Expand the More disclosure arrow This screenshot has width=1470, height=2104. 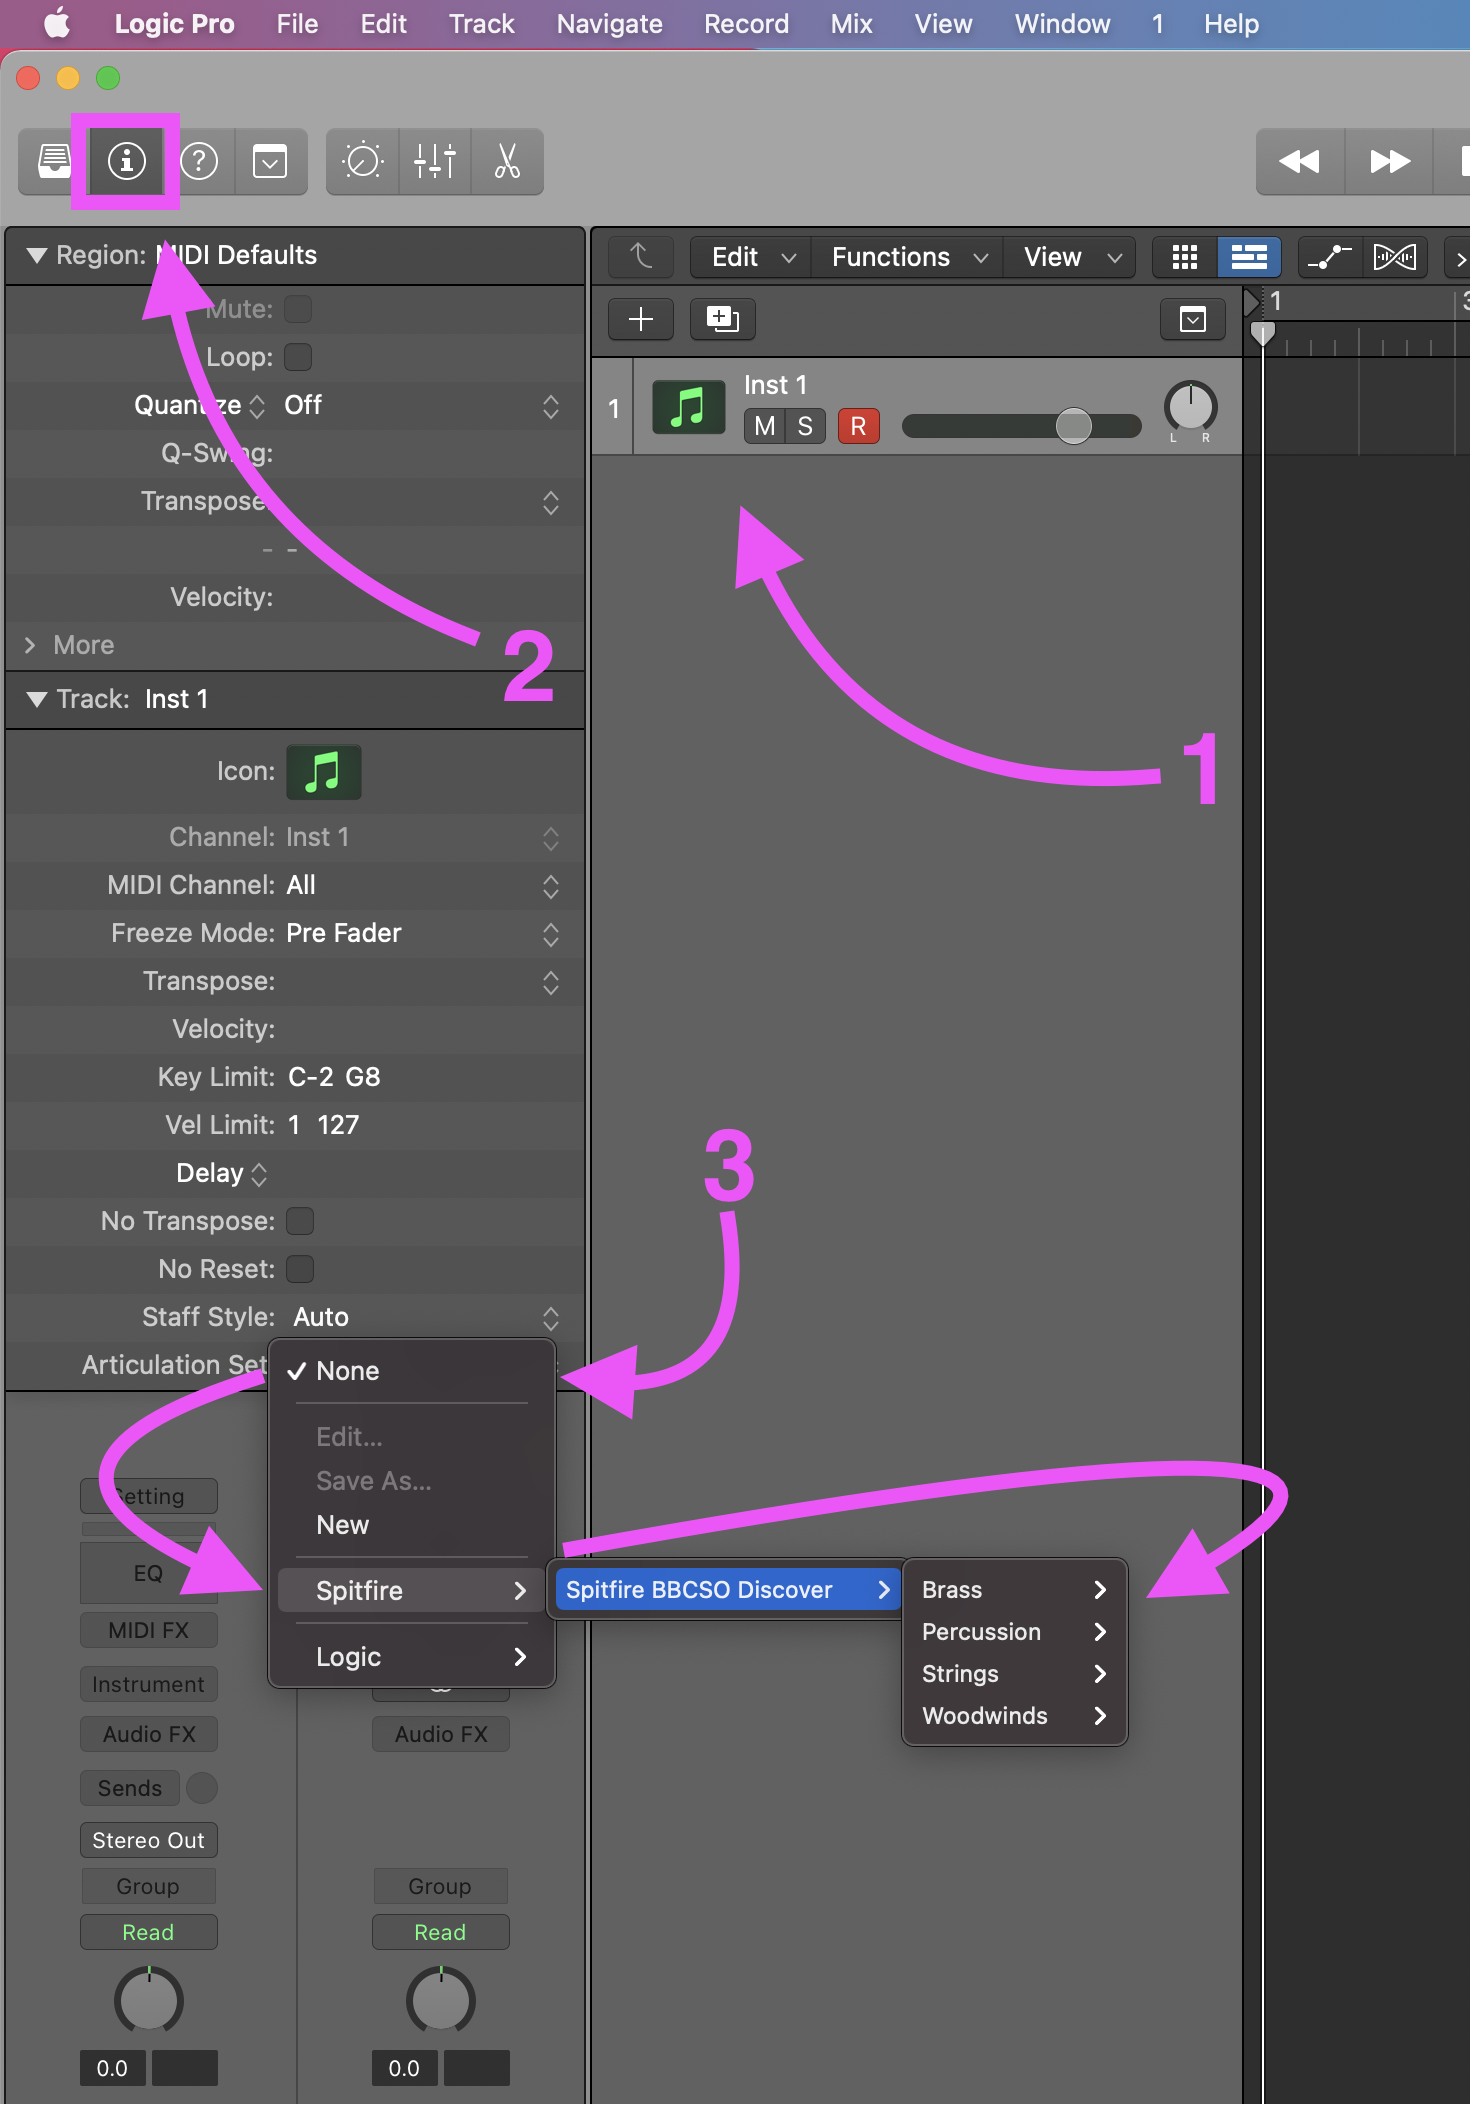tap(30, 645)
